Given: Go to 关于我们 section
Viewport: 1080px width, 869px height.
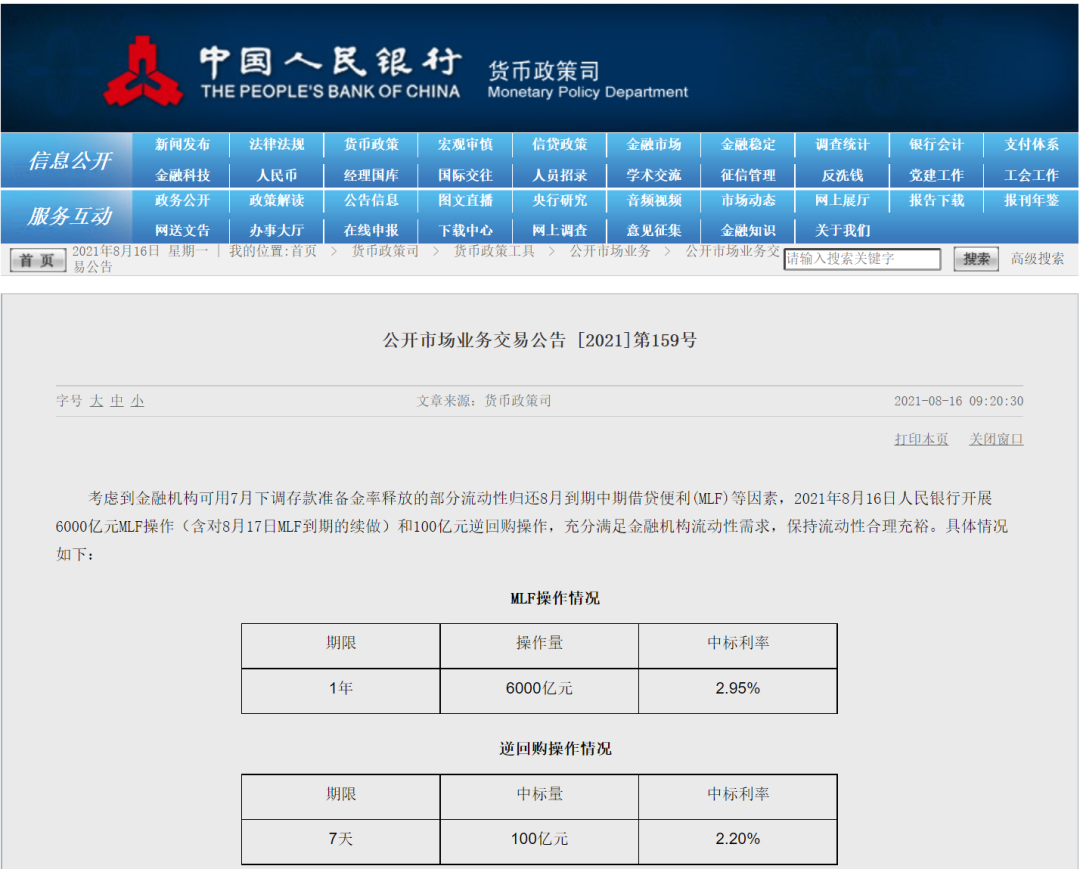Looking at the screenshot, I should 842,231.
